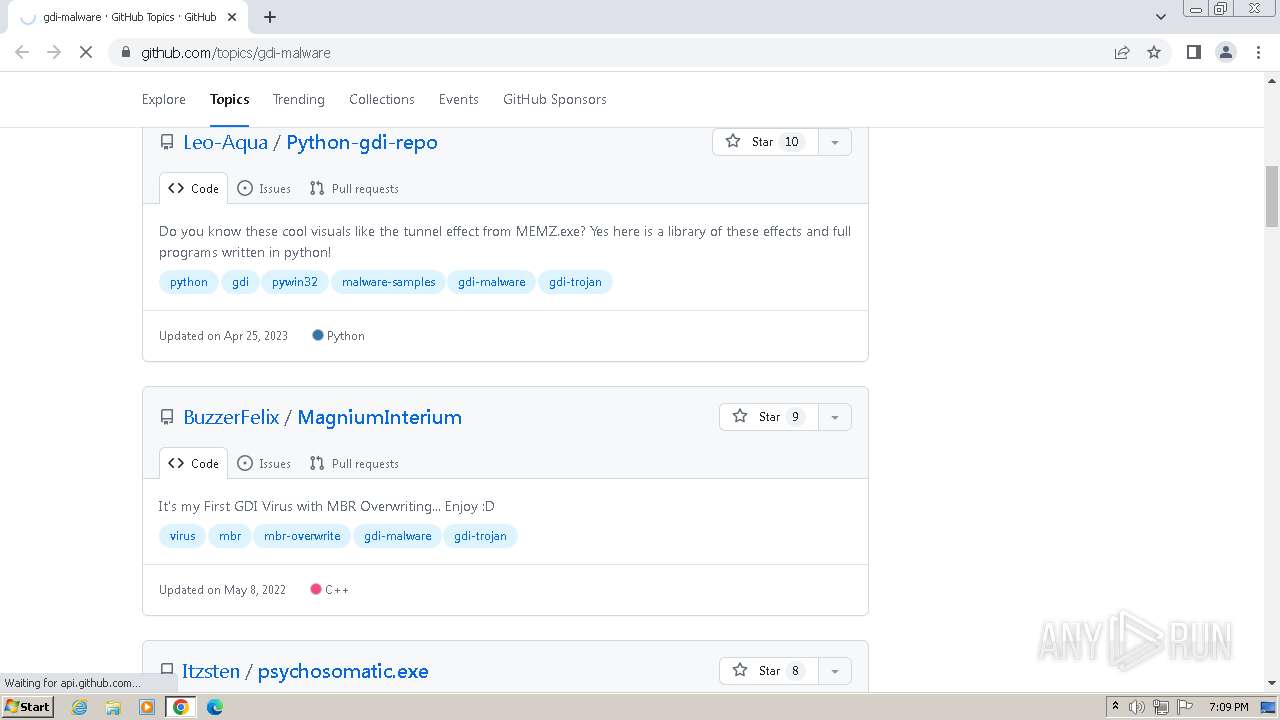The height and width of the screenshot is (720, 1280).
Task: Expand list dropdown for Python-gdi-repo star
Action: (835, 142)
